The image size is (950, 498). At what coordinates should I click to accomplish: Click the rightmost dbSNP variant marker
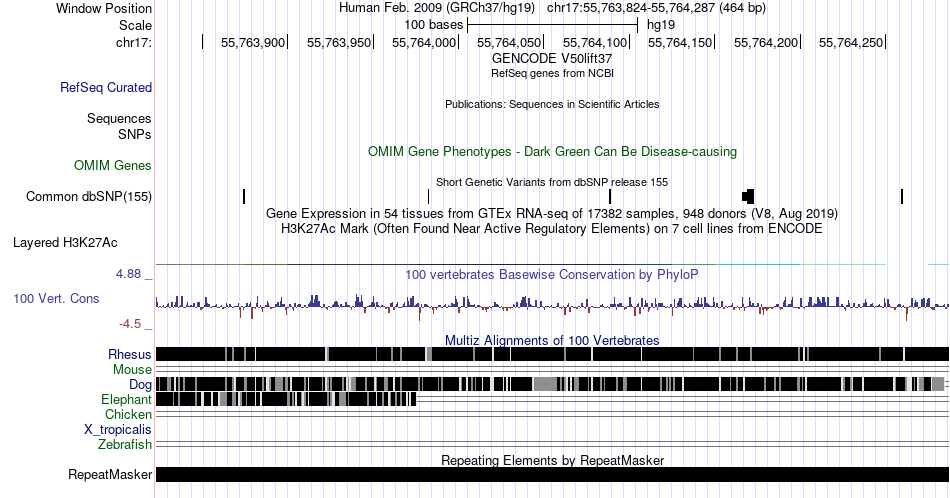coord(902,196)
